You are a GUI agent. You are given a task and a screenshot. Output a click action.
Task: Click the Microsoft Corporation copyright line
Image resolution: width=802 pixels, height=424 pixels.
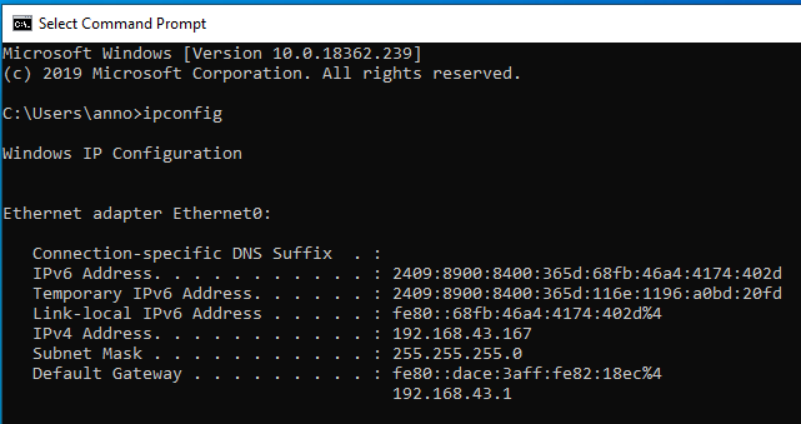point(262,73)
